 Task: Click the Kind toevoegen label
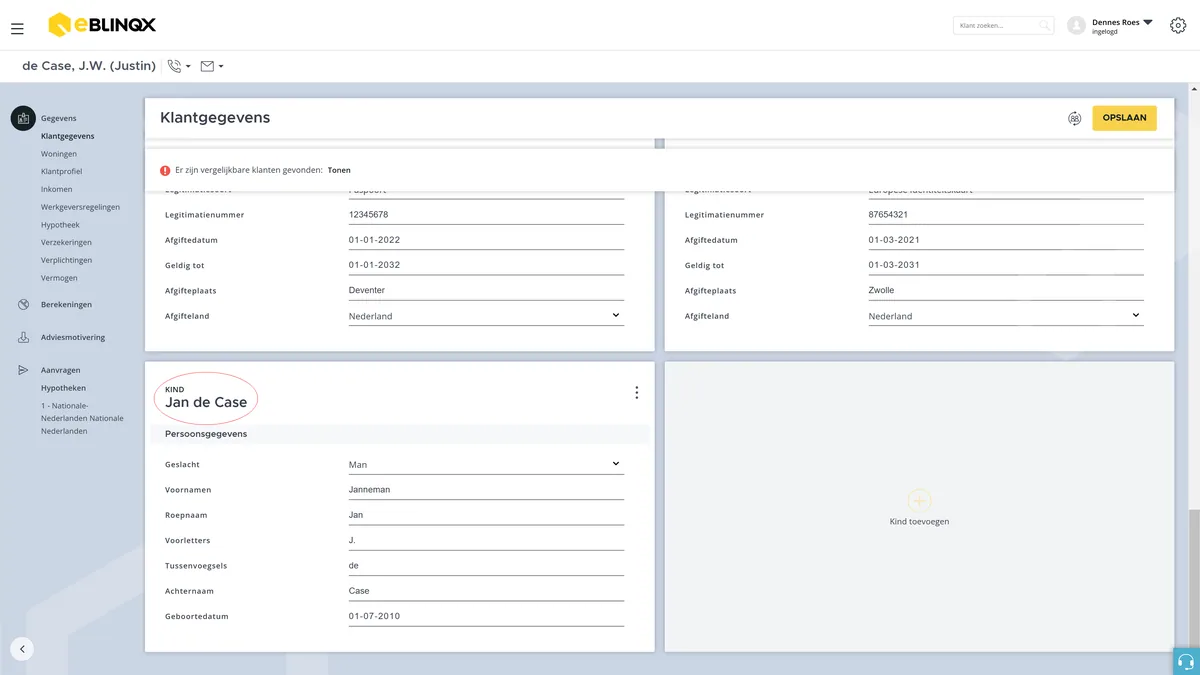coord(919,522)
